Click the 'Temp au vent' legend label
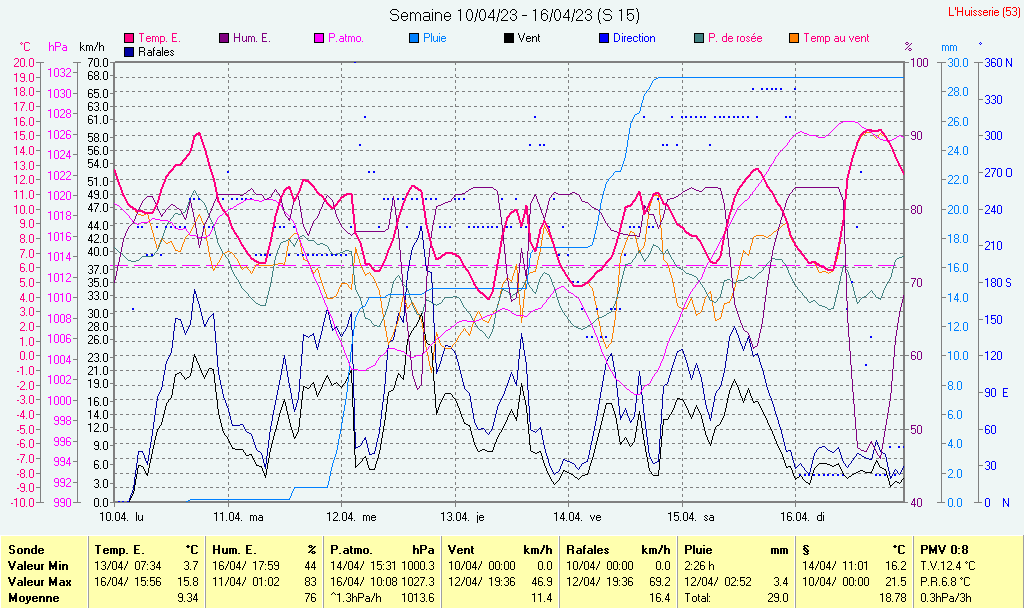Screen dimensions: 1024x608 point(836,39)
